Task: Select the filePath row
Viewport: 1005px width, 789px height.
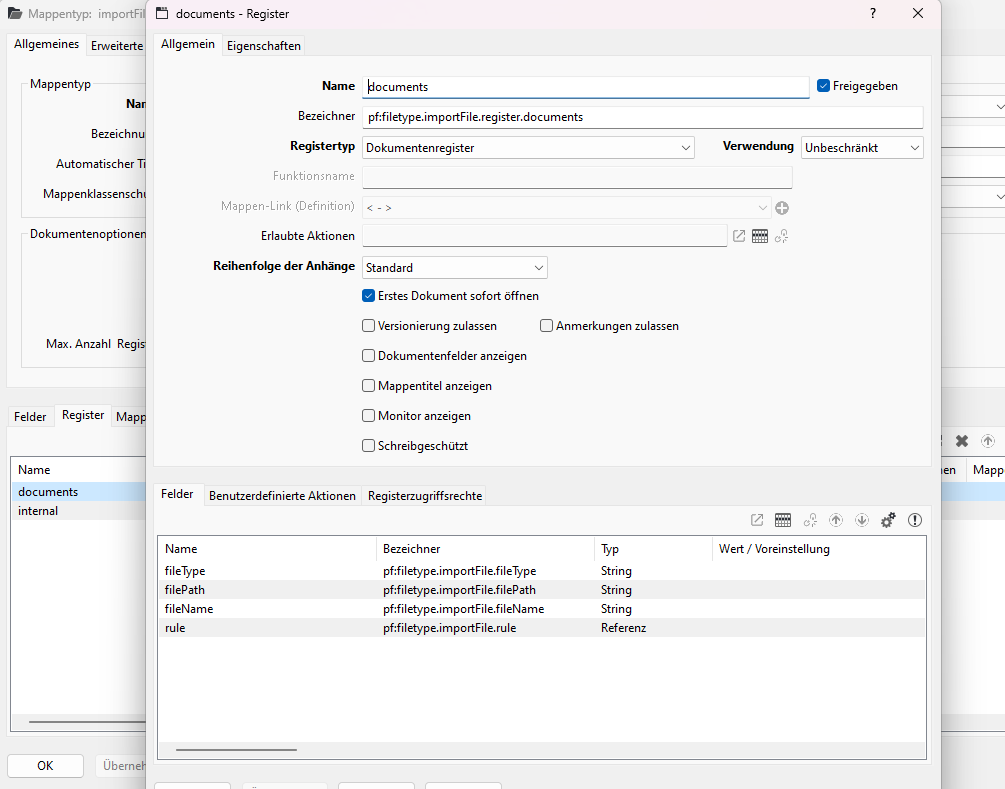Action: click(x=541, y=590)
